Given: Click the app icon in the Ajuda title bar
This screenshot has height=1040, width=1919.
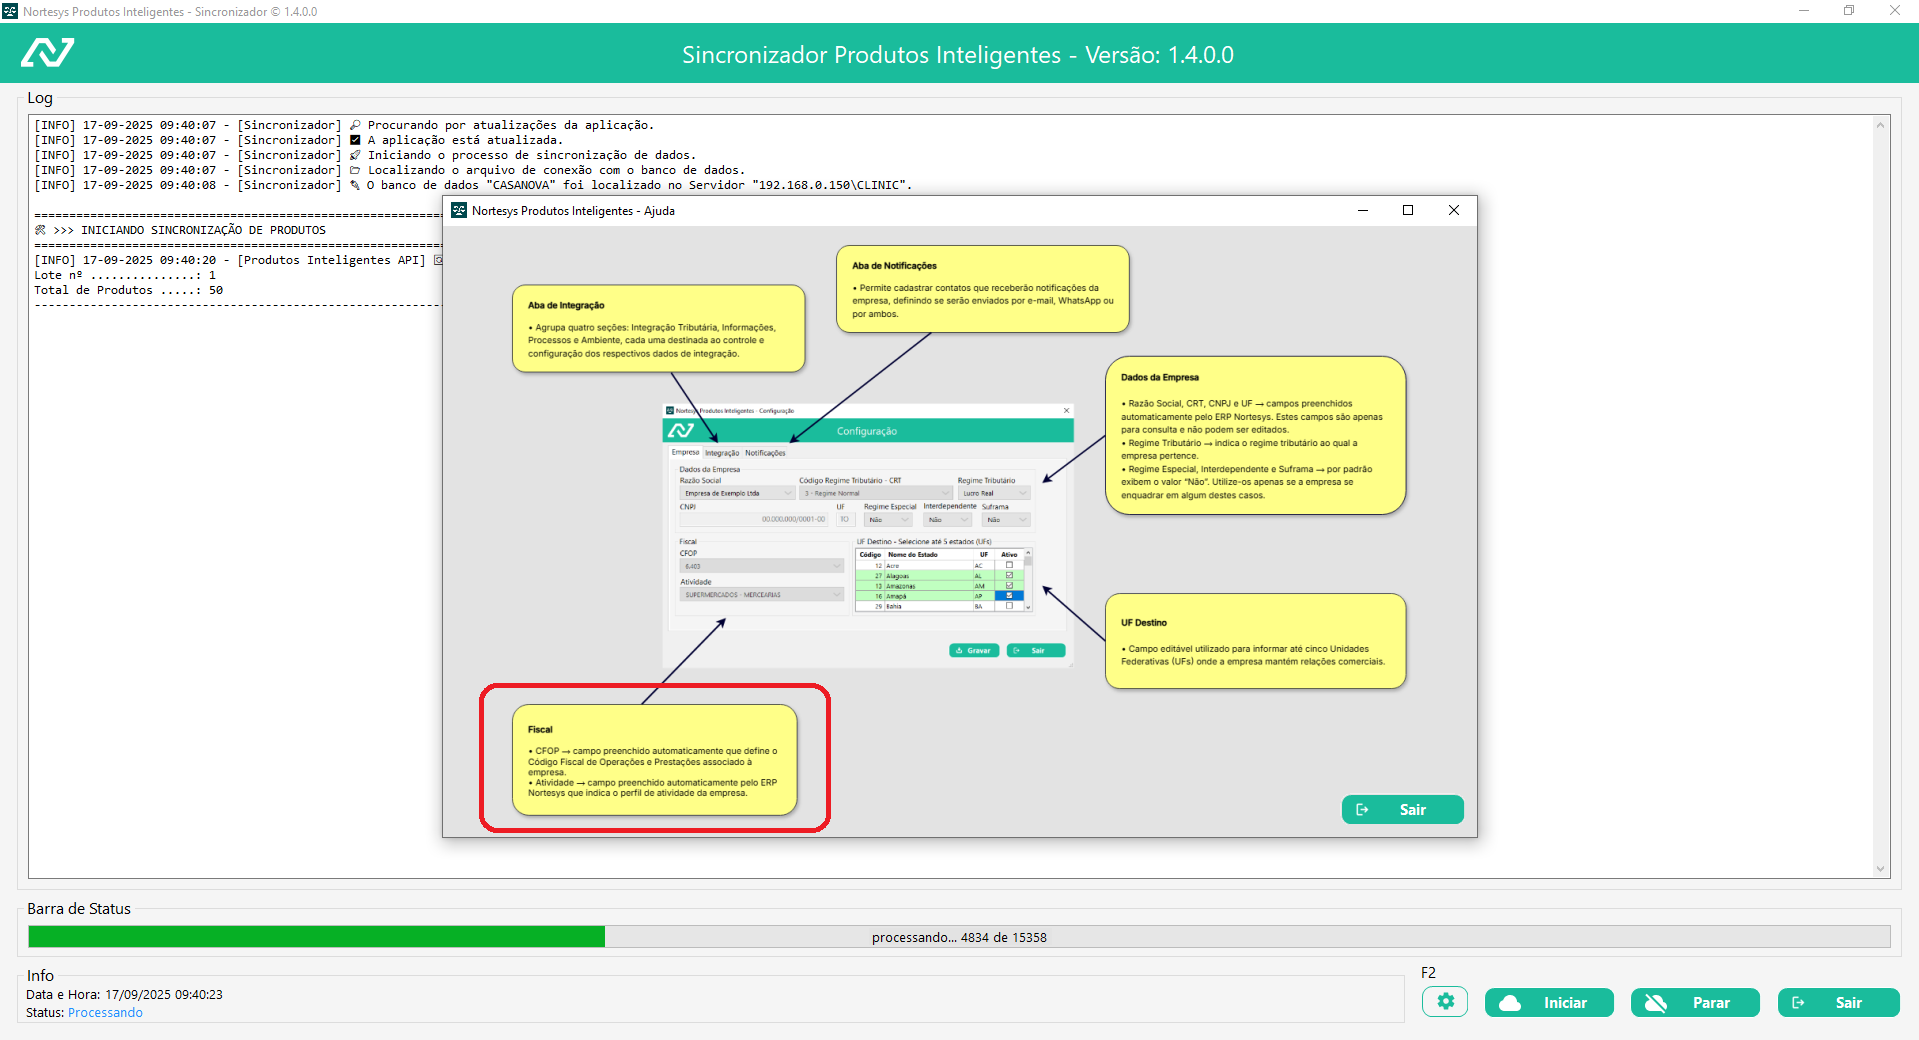Looking at the screenshot, I should [x=459, y=210].
